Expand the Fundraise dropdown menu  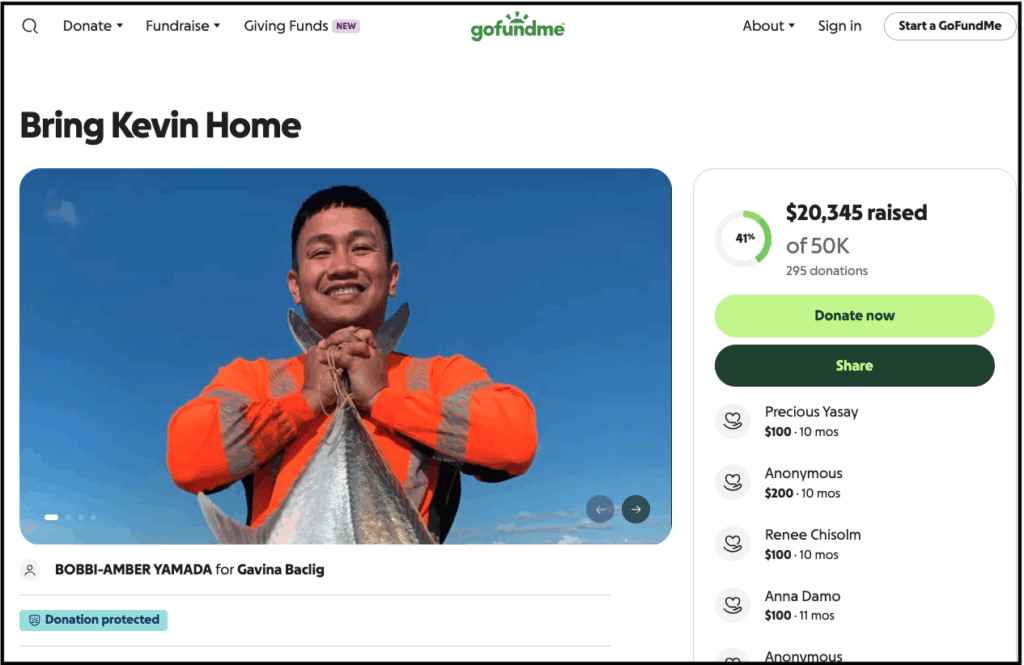[183, 26]
